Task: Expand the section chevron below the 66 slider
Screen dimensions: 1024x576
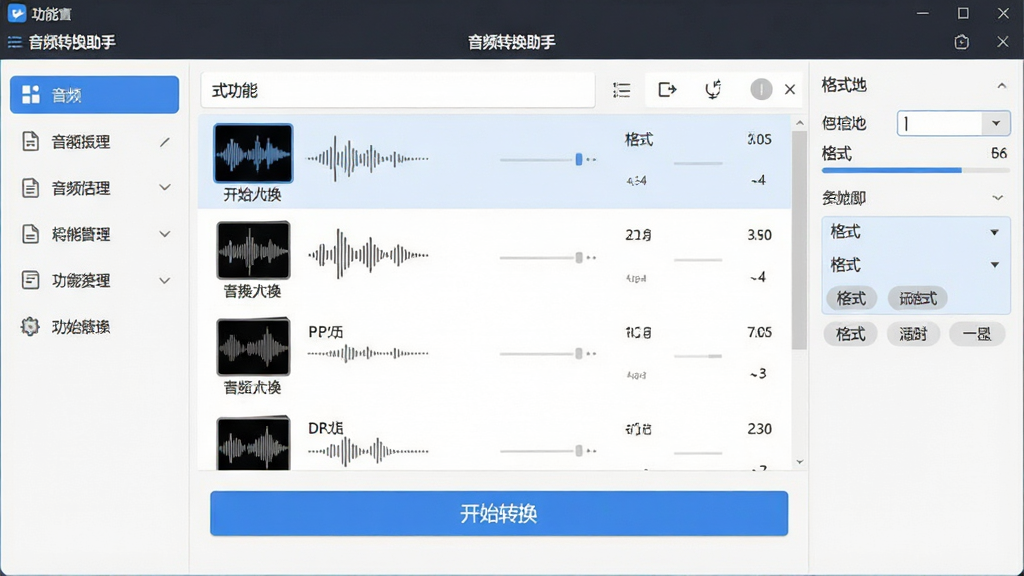Action: coord(997,198)
